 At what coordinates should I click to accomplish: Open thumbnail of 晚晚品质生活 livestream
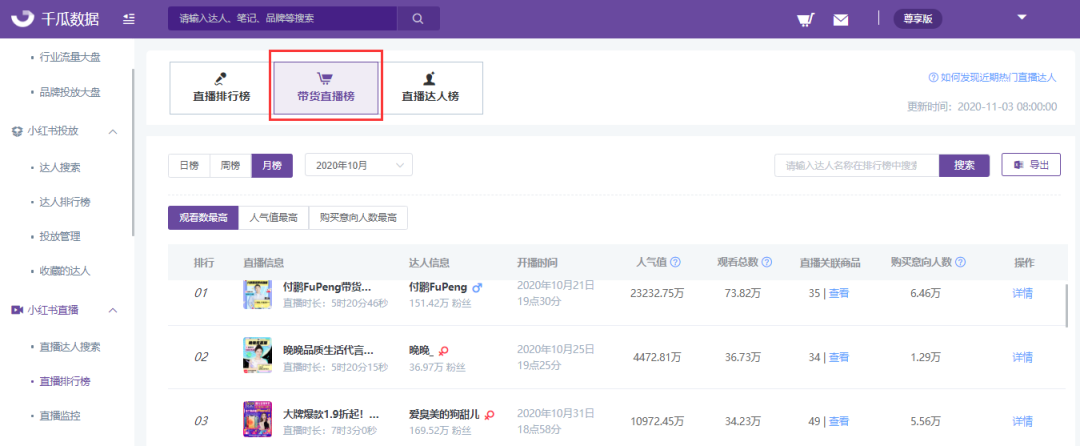point(257,355)
